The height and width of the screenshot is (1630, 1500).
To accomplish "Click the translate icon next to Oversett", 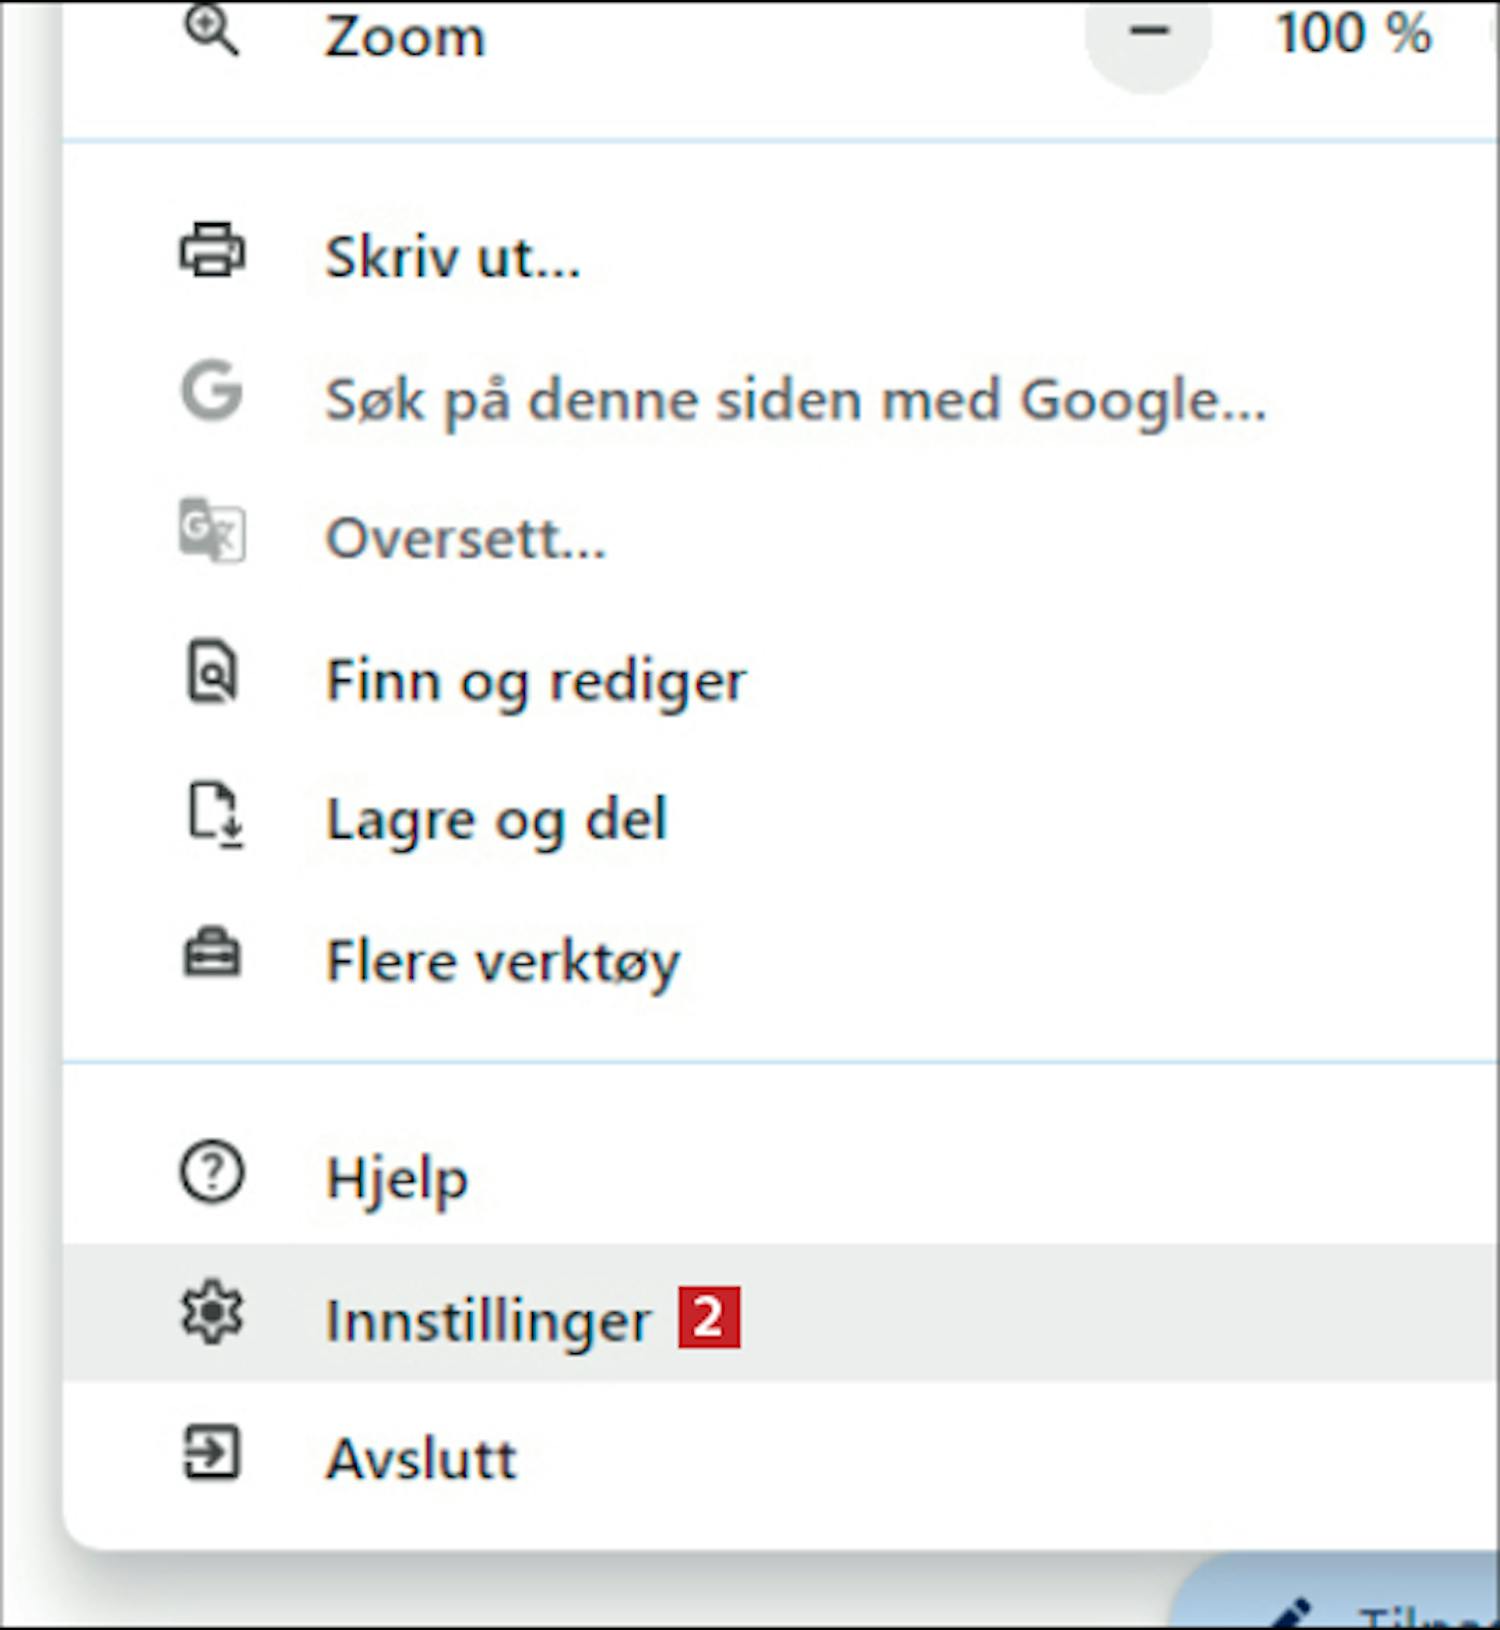I will pyautogui.click(x=212, y=531).
